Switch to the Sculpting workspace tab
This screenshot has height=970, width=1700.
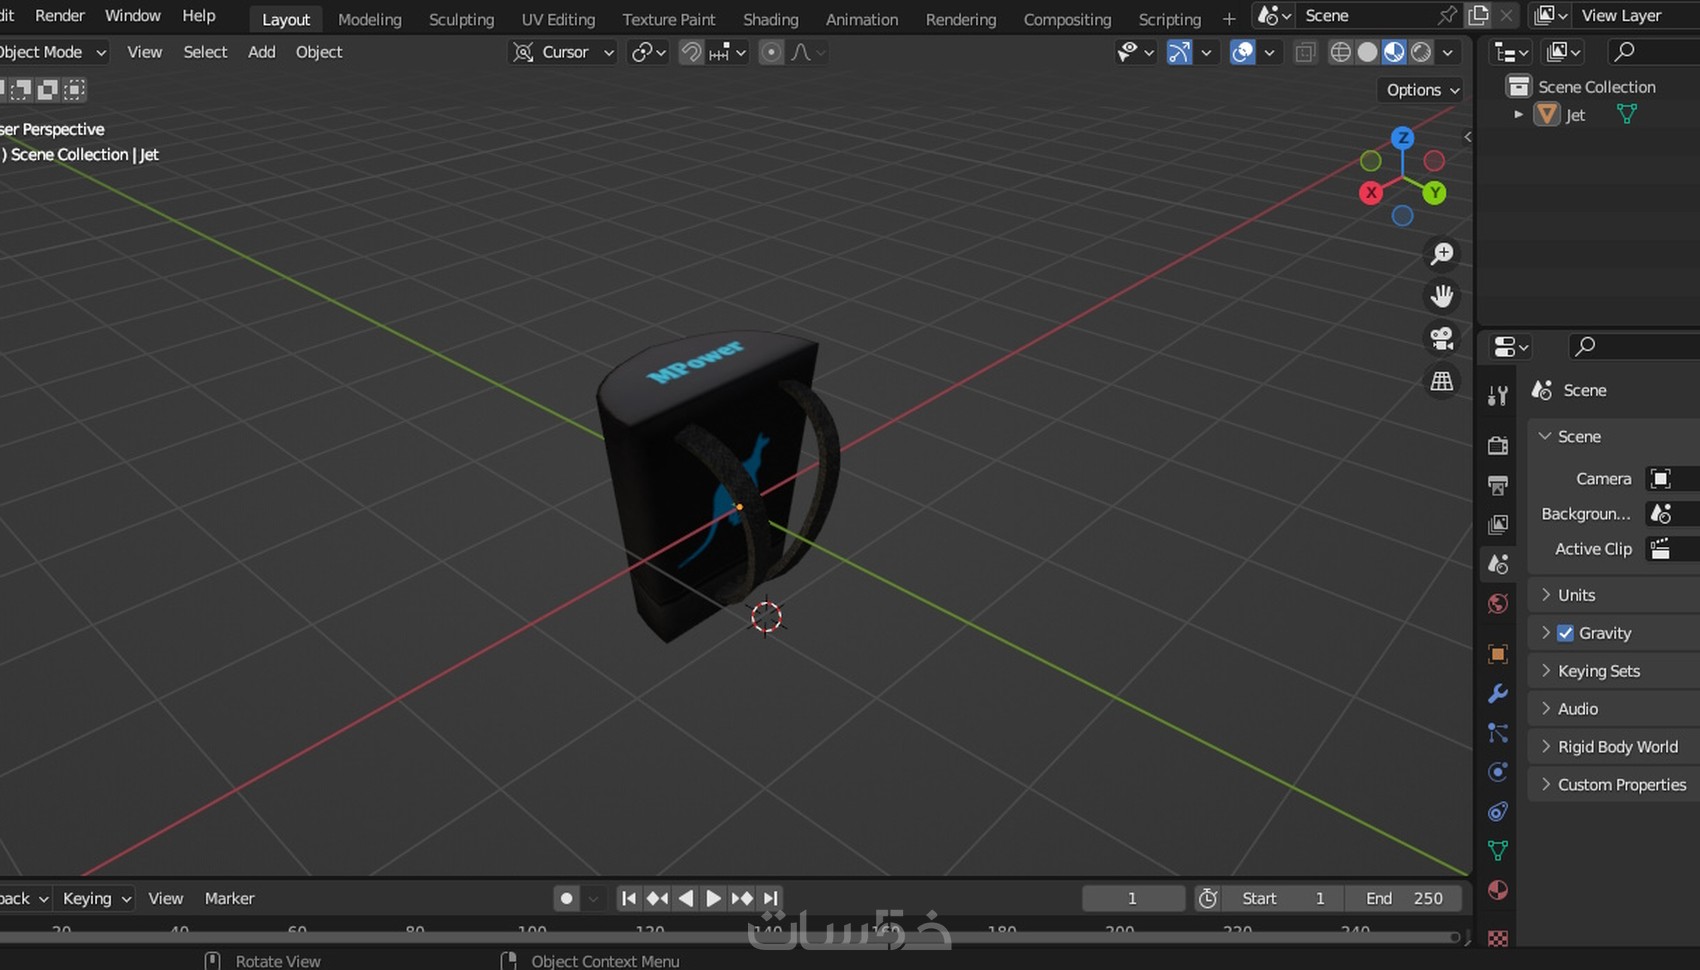[461, 19]
